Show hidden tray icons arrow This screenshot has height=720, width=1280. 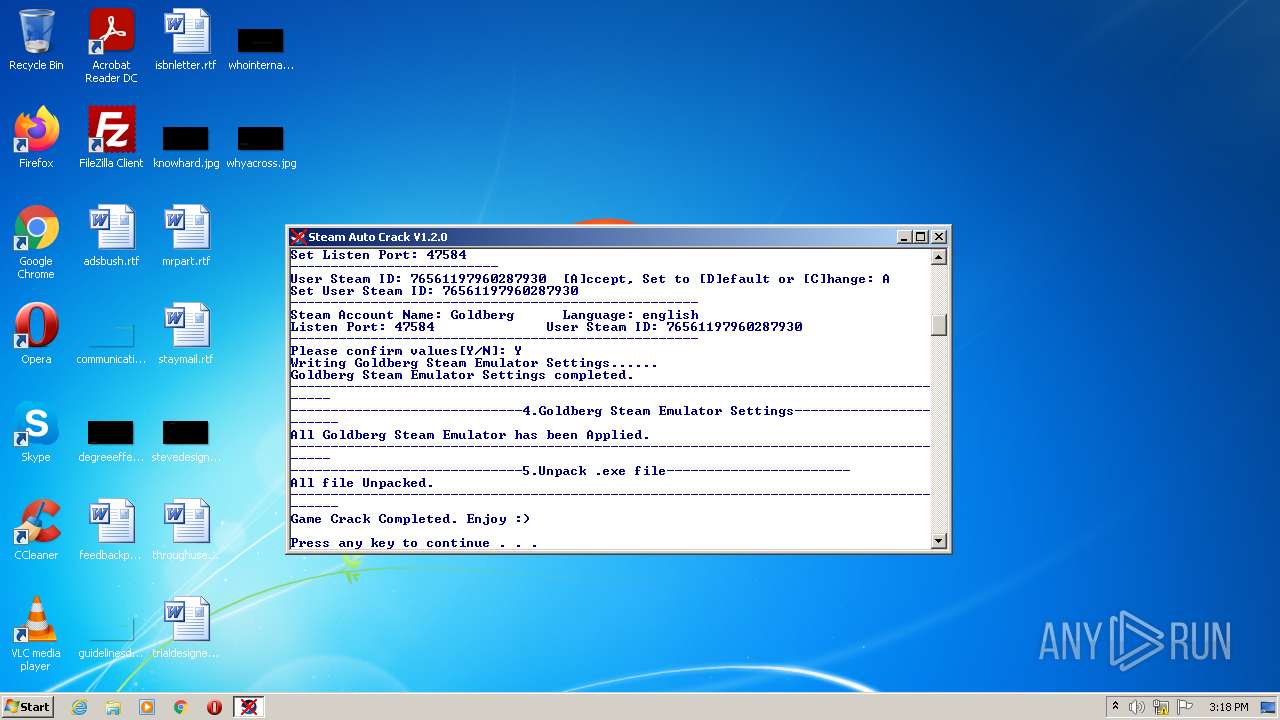click(x=1116, y=707)
